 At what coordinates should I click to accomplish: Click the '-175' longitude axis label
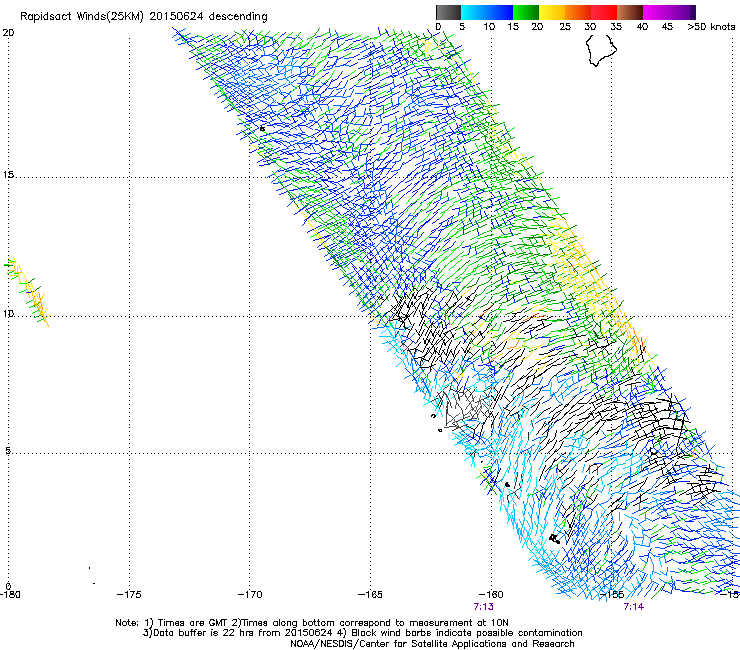tap(129, 594)
